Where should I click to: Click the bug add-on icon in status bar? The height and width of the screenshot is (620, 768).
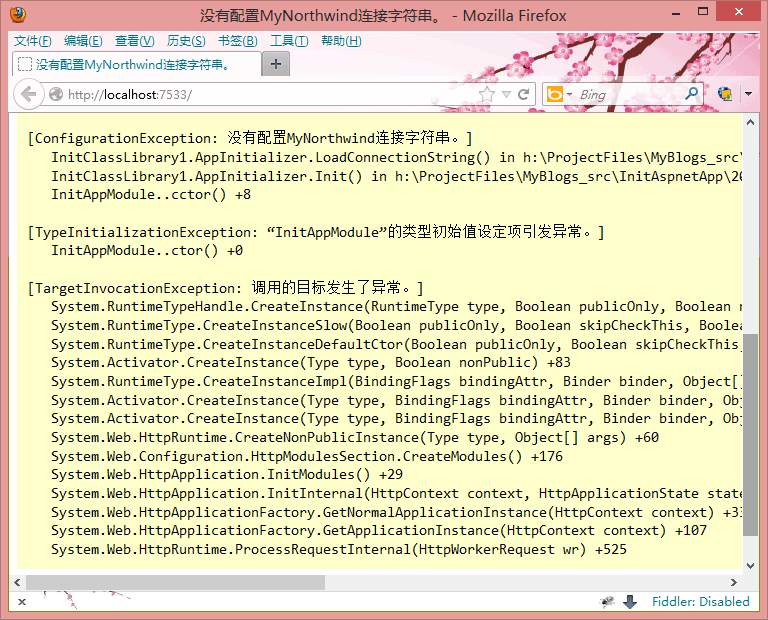pyautogui.click(x=607, y=601)
